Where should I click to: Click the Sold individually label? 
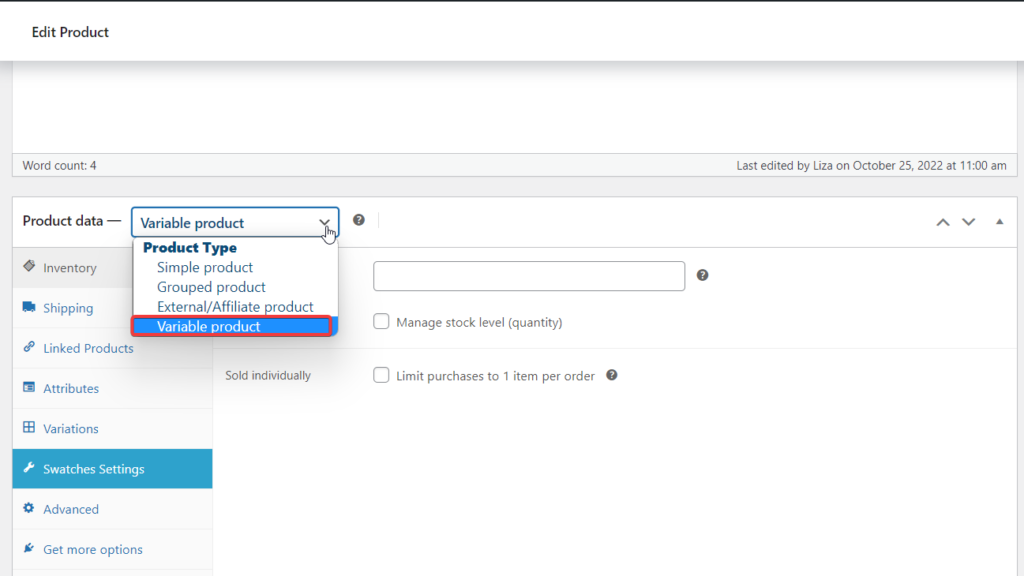(x=268, y=376)
